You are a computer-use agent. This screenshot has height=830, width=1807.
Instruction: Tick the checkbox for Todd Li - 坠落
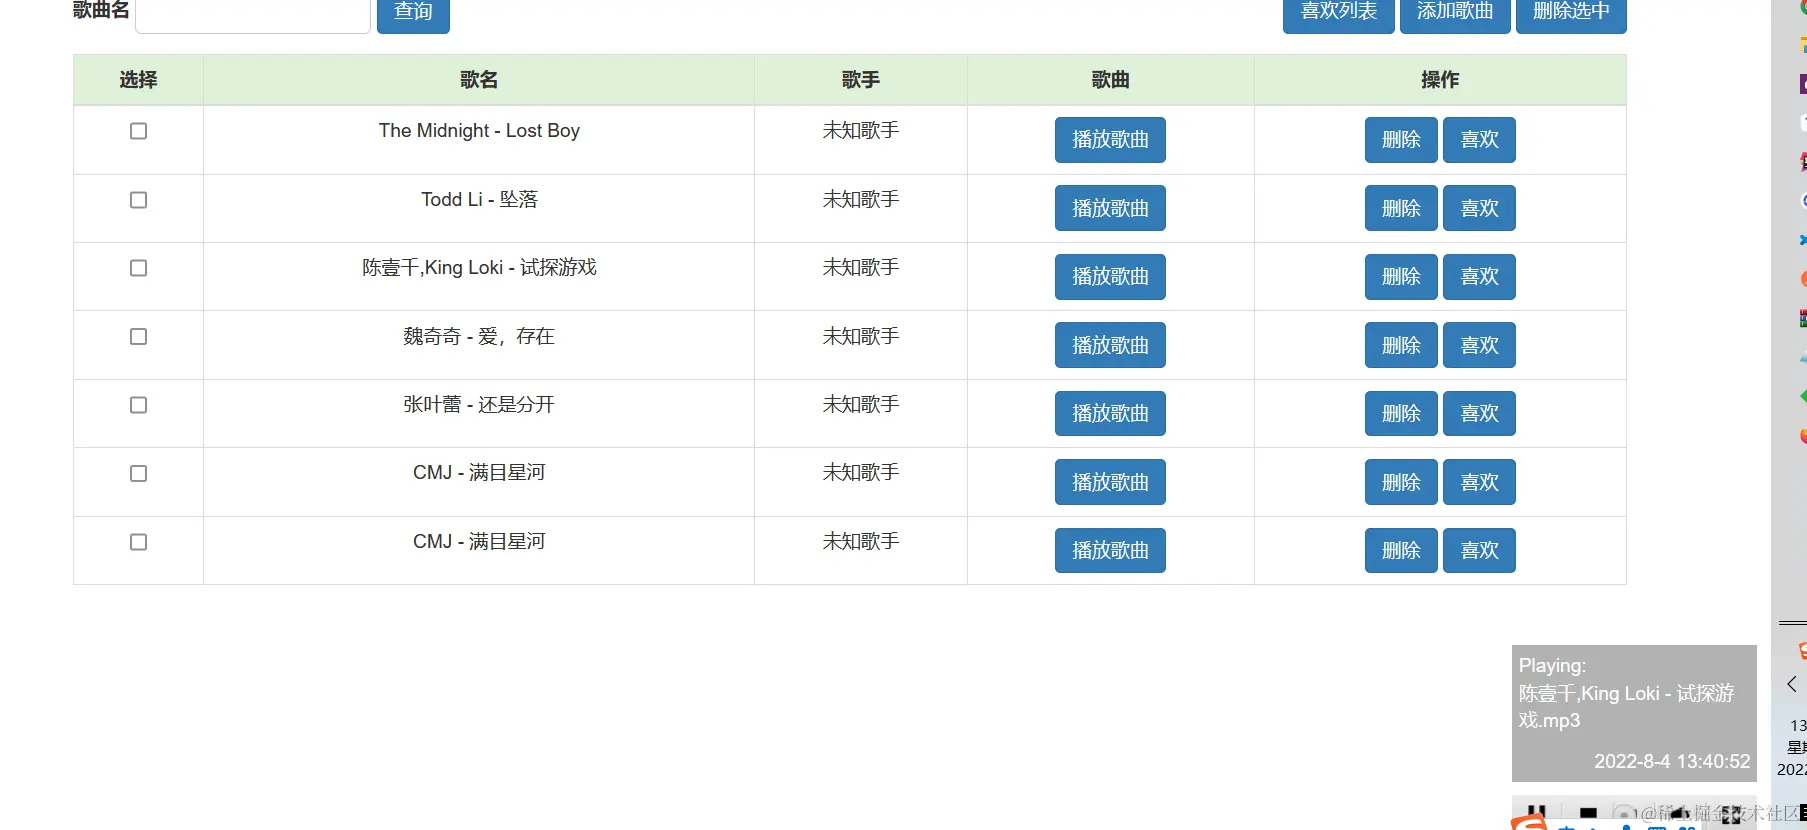tap(139, 200)
